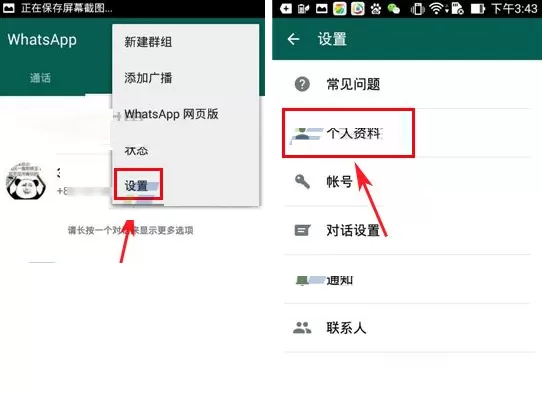This screenshot has height=395, width=542.
Task: Open 对话设置 chat settings
Action: 407,231
